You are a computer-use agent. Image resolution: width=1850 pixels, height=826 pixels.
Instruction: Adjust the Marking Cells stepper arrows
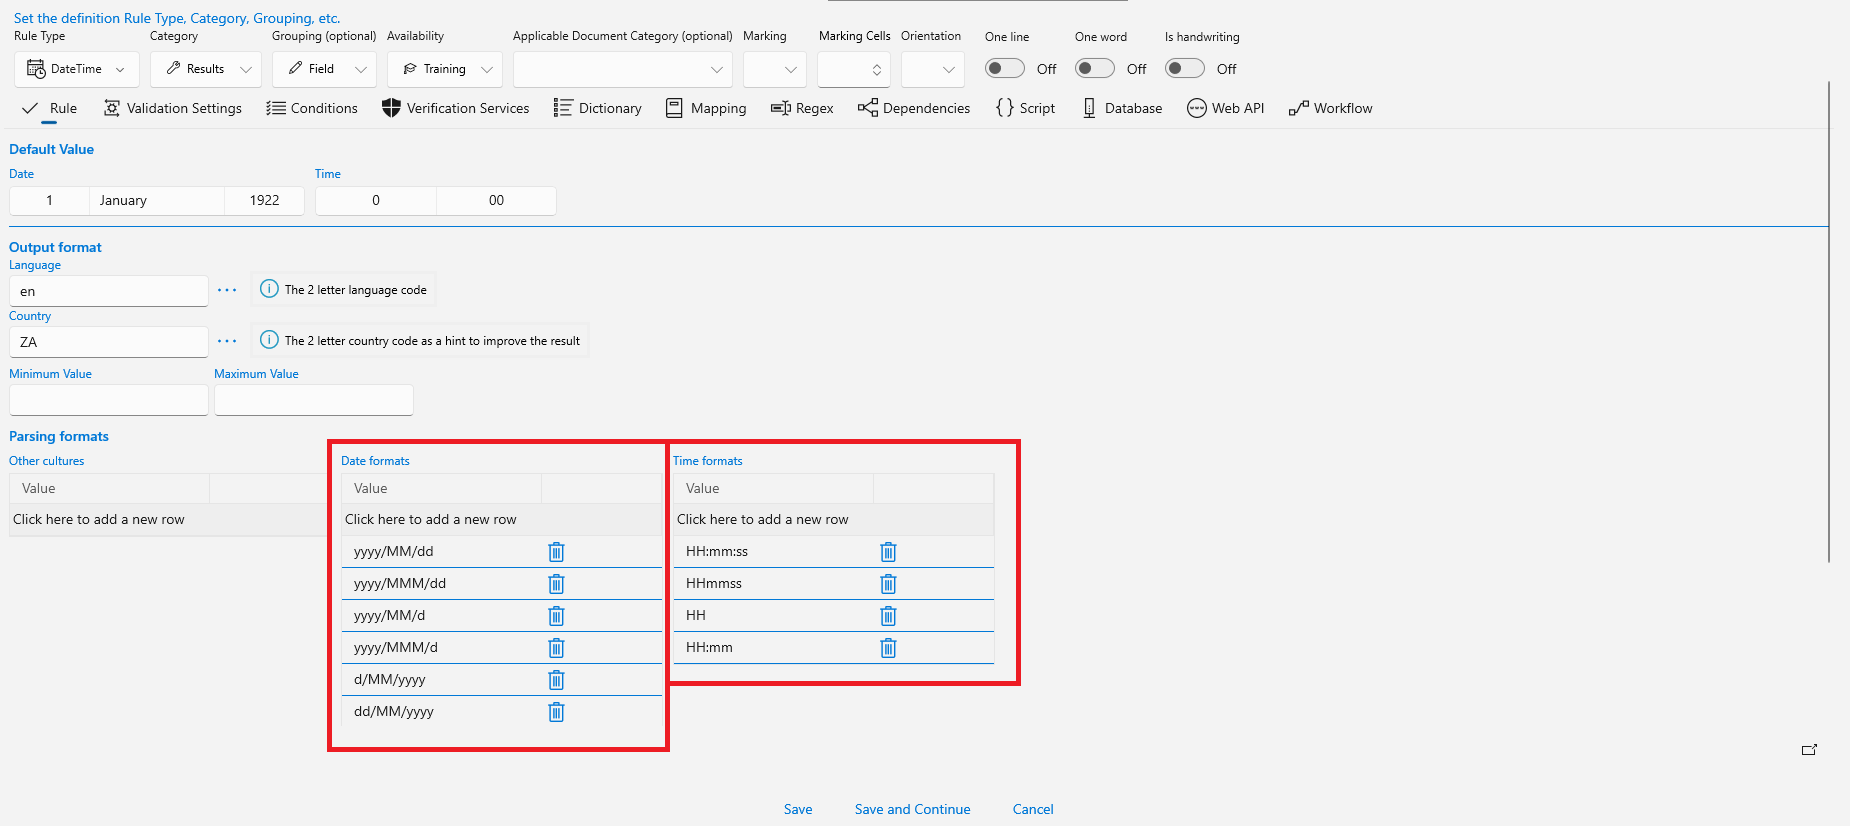coord(877,69)
